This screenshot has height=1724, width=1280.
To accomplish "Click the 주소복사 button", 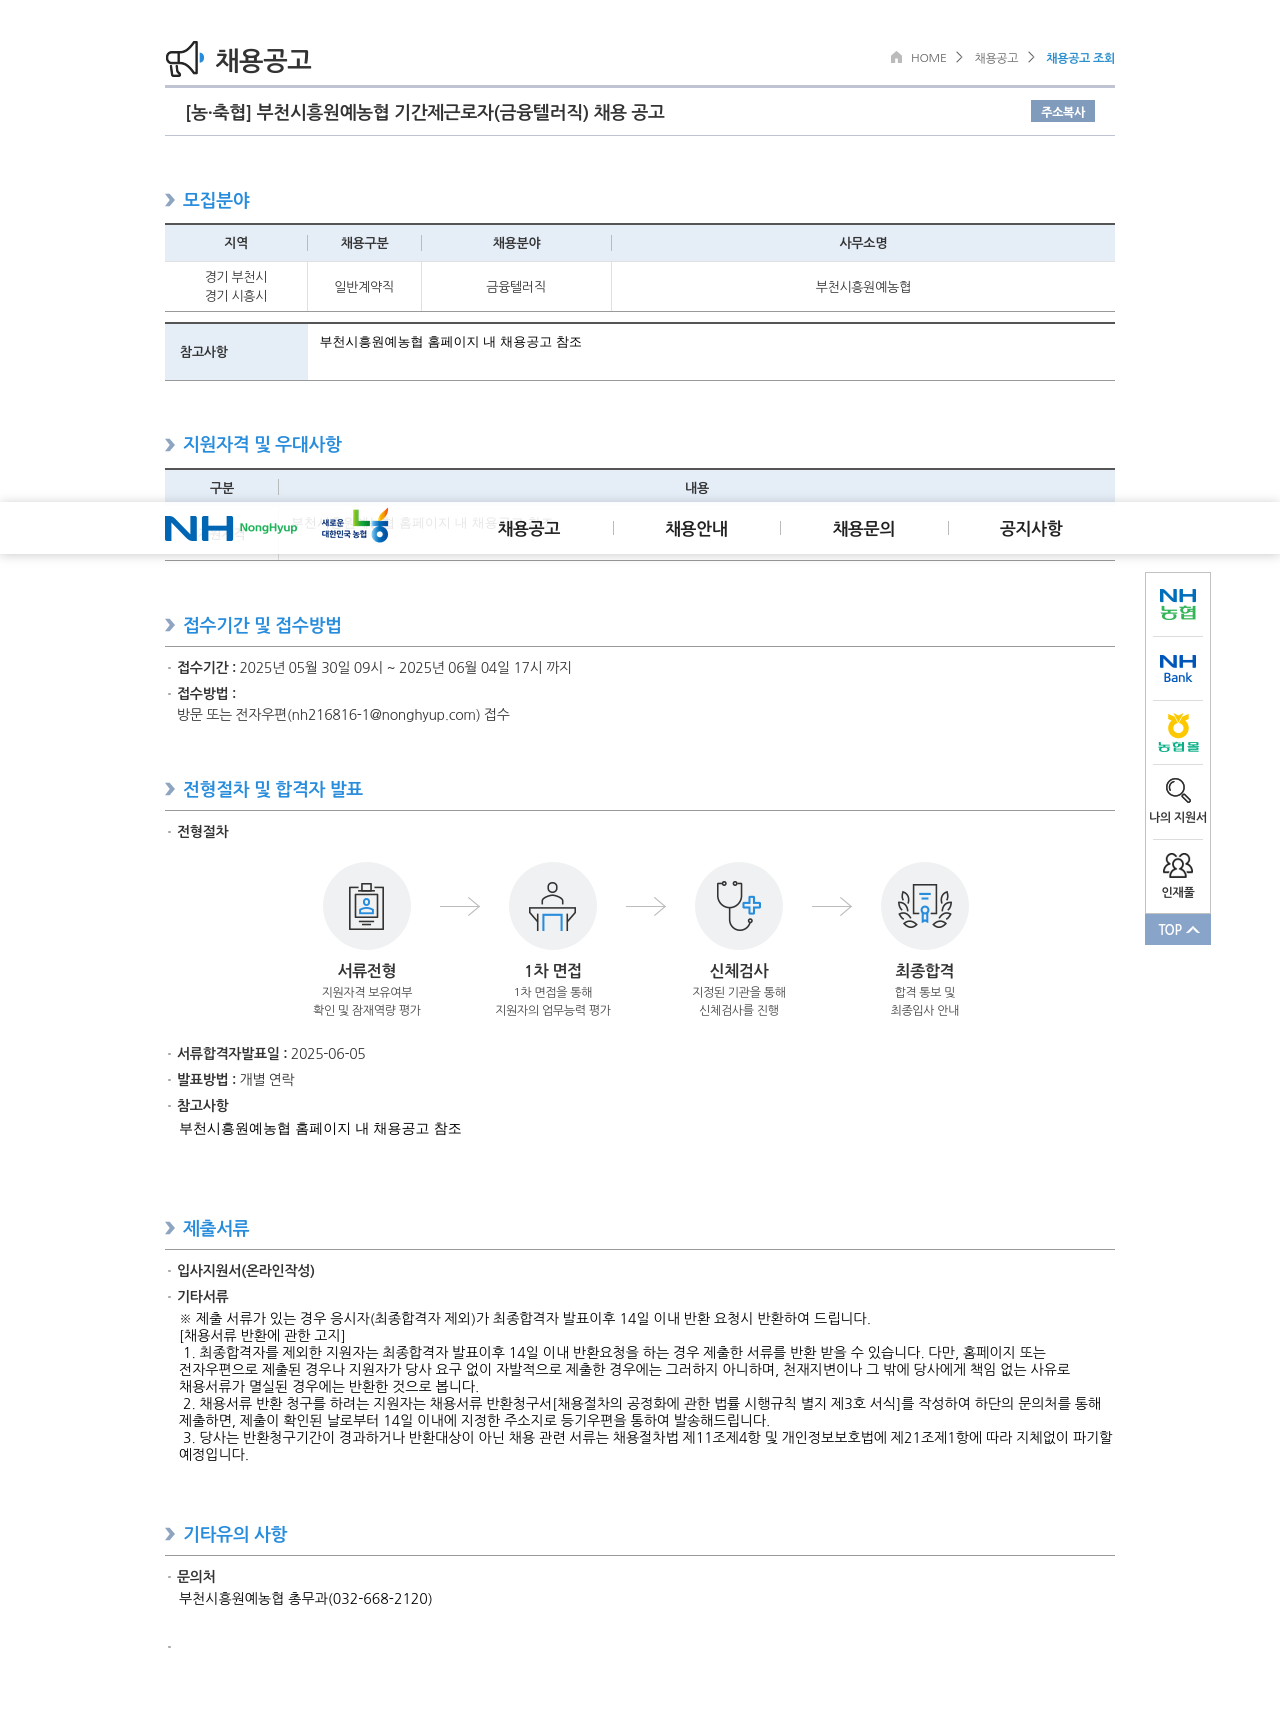I will point(1063,111).
